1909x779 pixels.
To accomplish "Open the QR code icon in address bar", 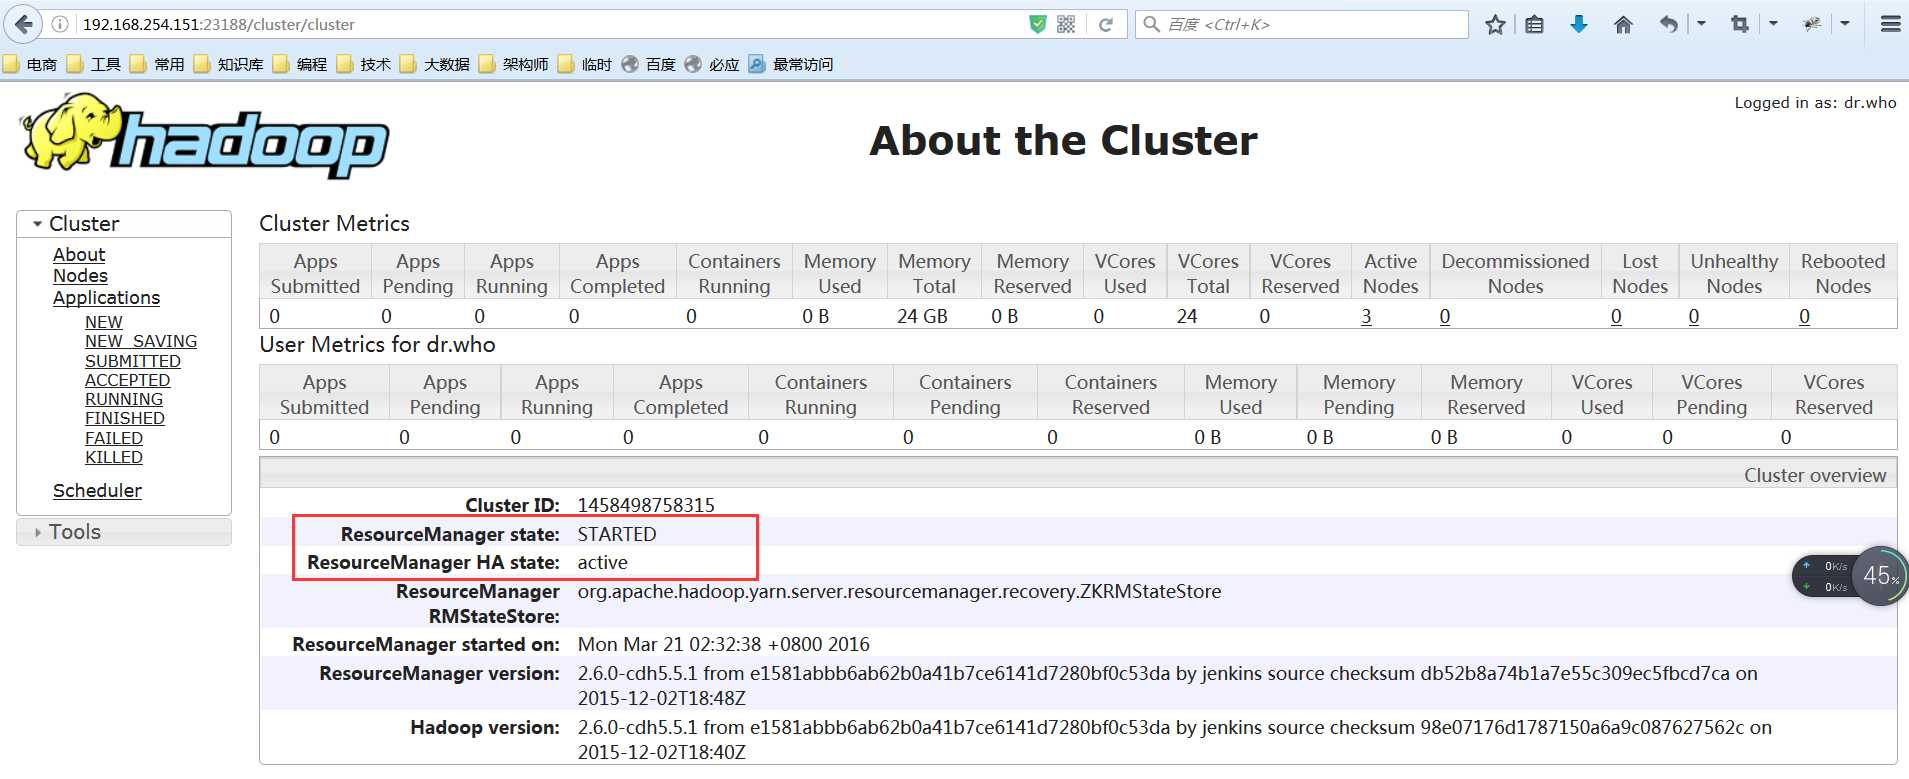I will coord(1066,24).
